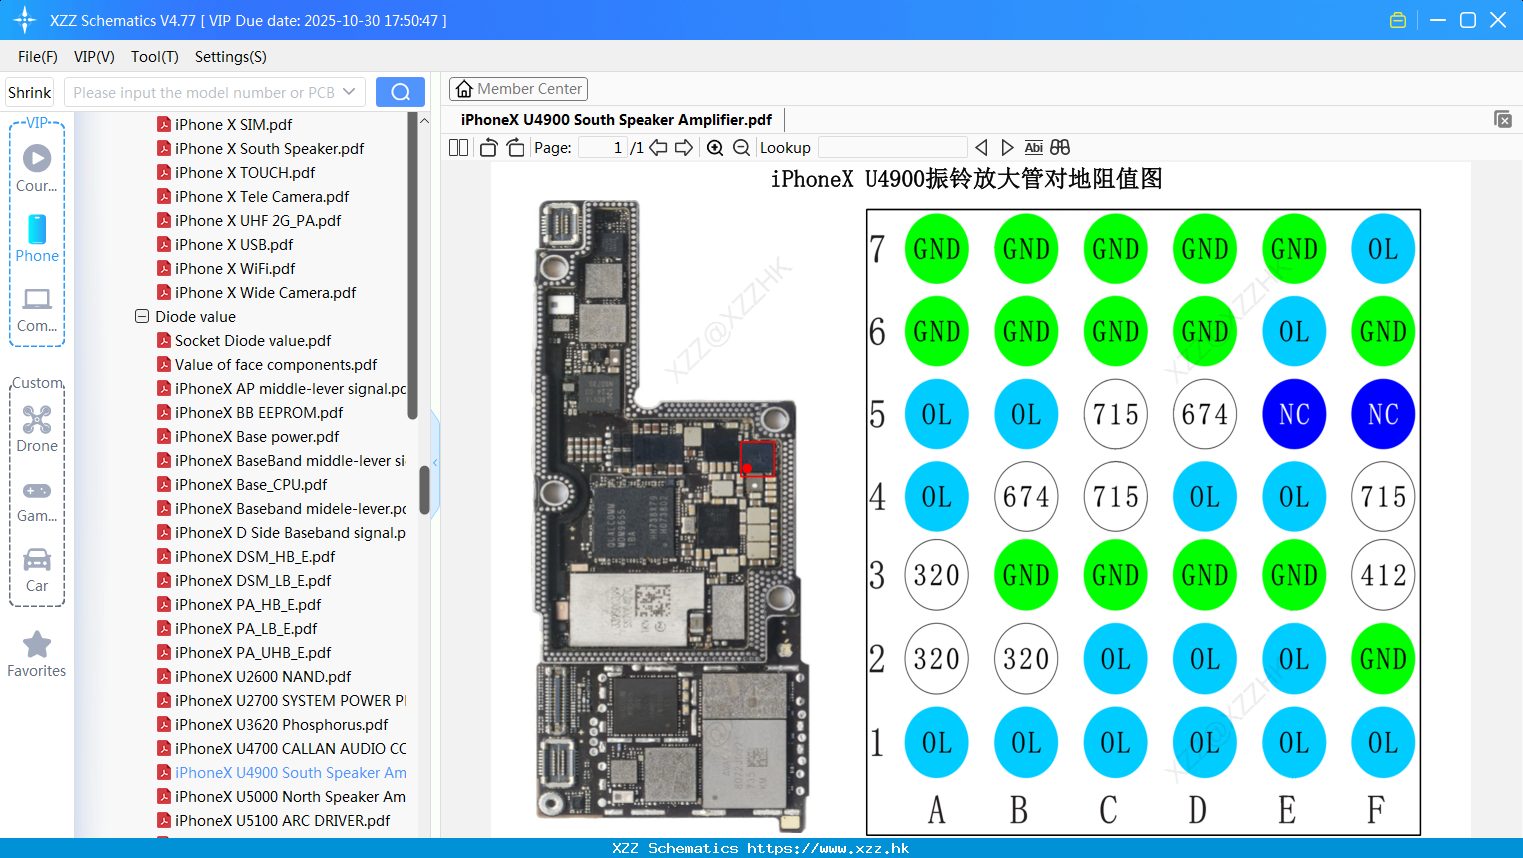Collapse the file tree panel handle
The image size is (1523, 858).
point(435,462)
